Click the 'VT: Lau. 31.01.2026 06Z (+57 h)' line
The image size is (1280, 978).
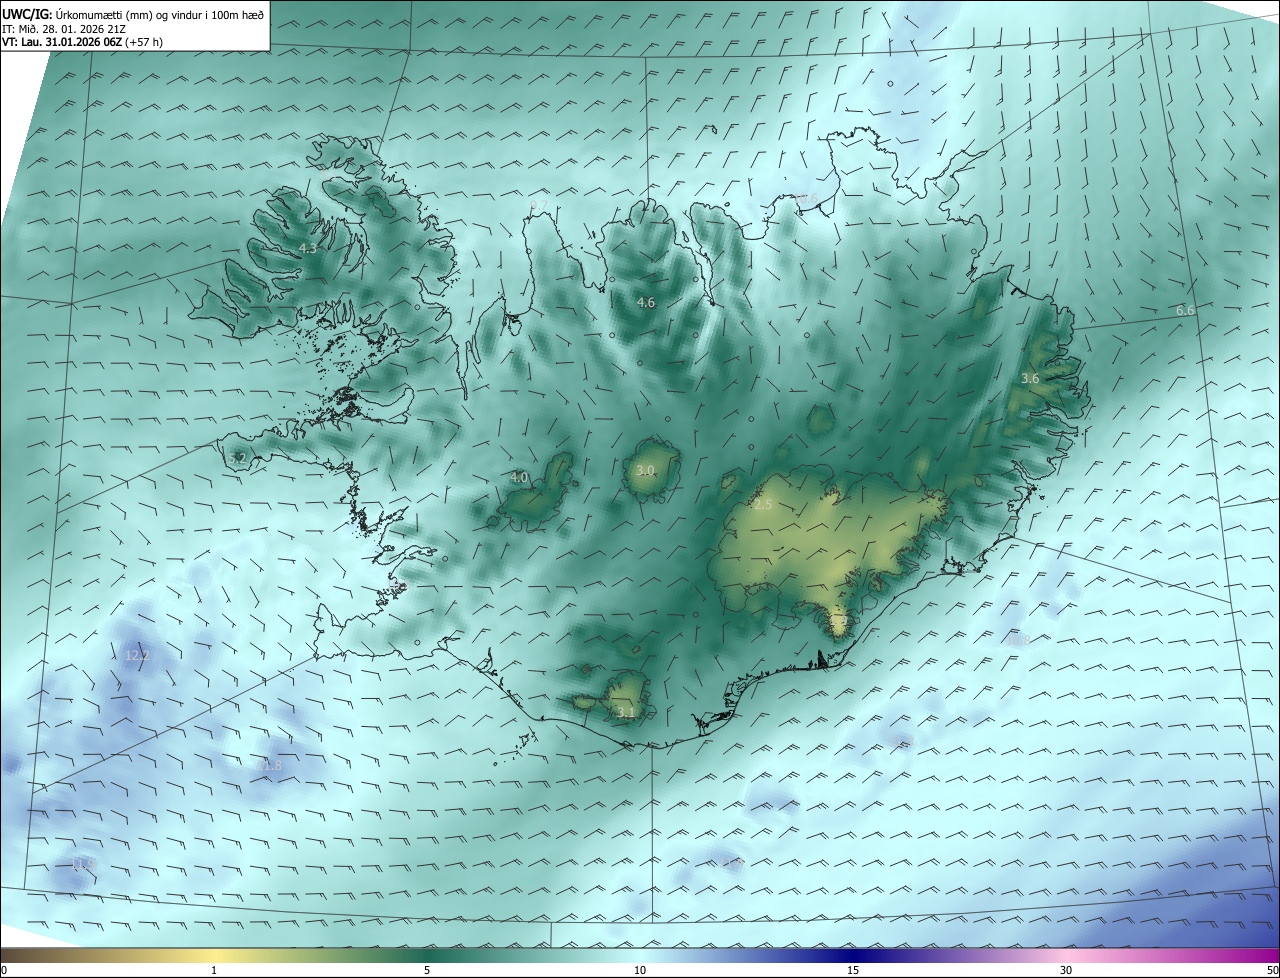click(x=83, y=42)
